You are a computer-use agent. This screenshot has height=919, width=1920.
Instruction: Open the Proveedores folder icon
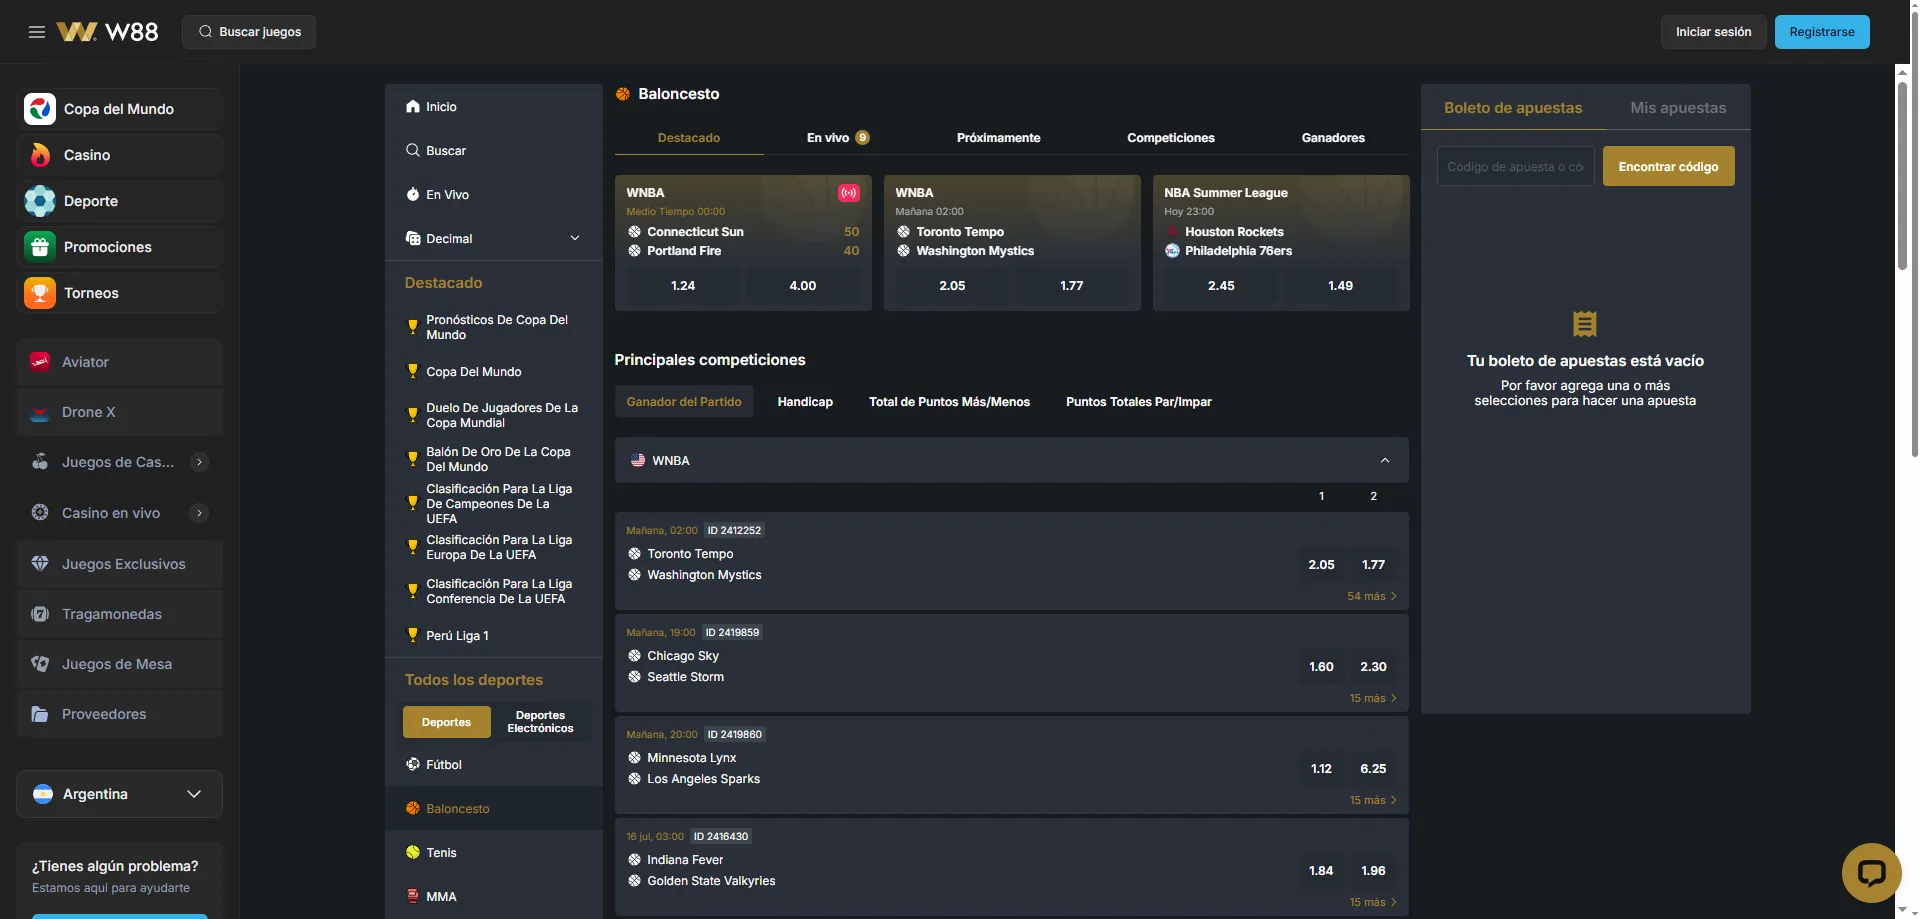click(40, 714)
